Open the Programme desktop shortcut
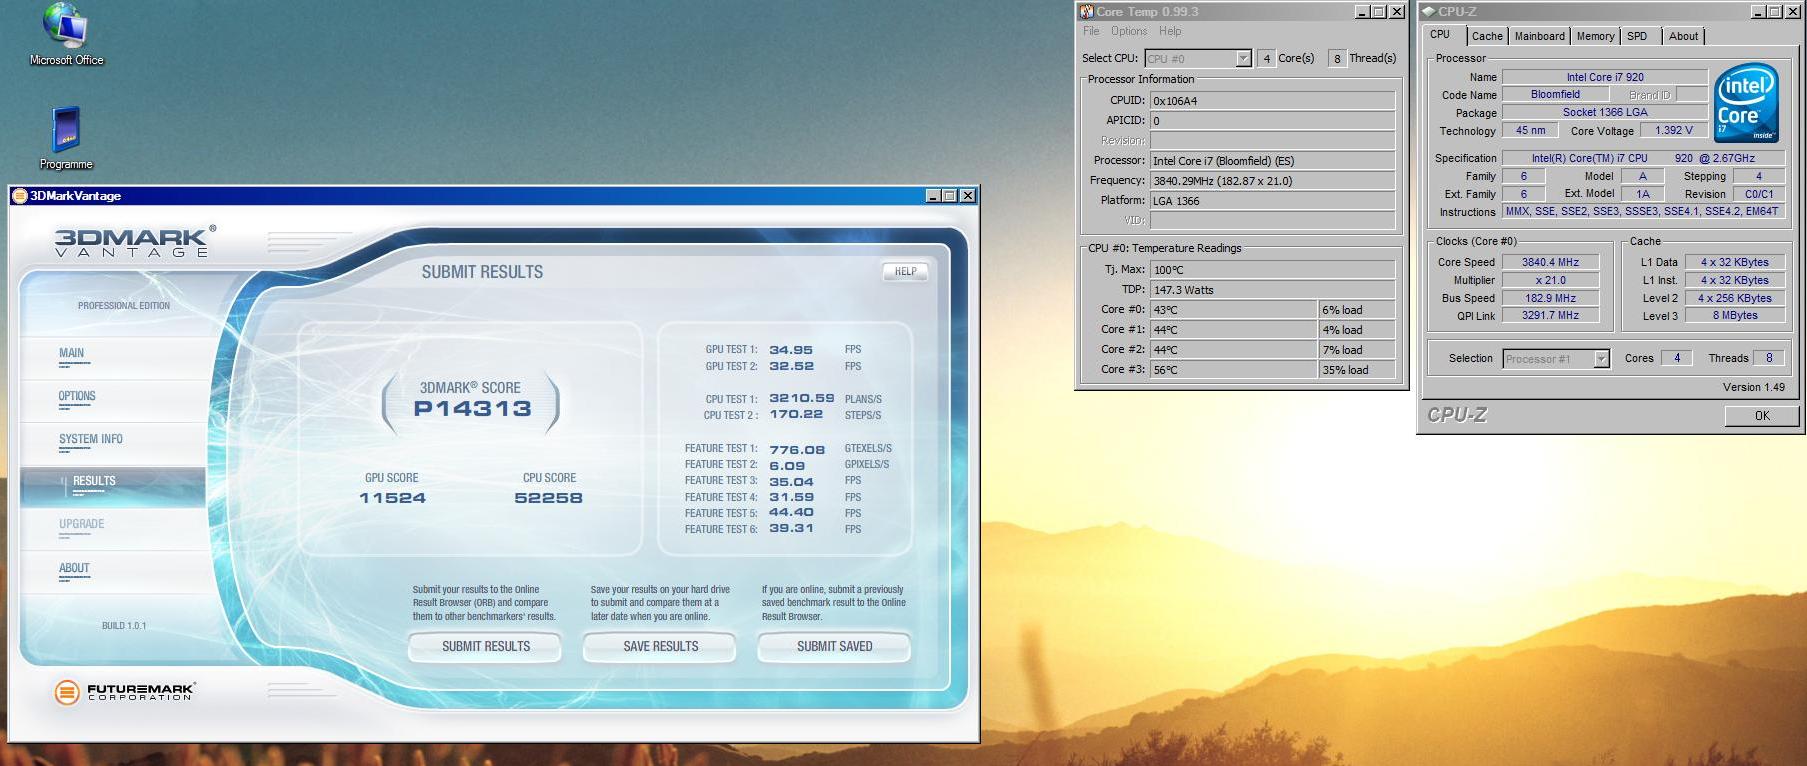Screen dimensions: 1807x766 (66, 138)
